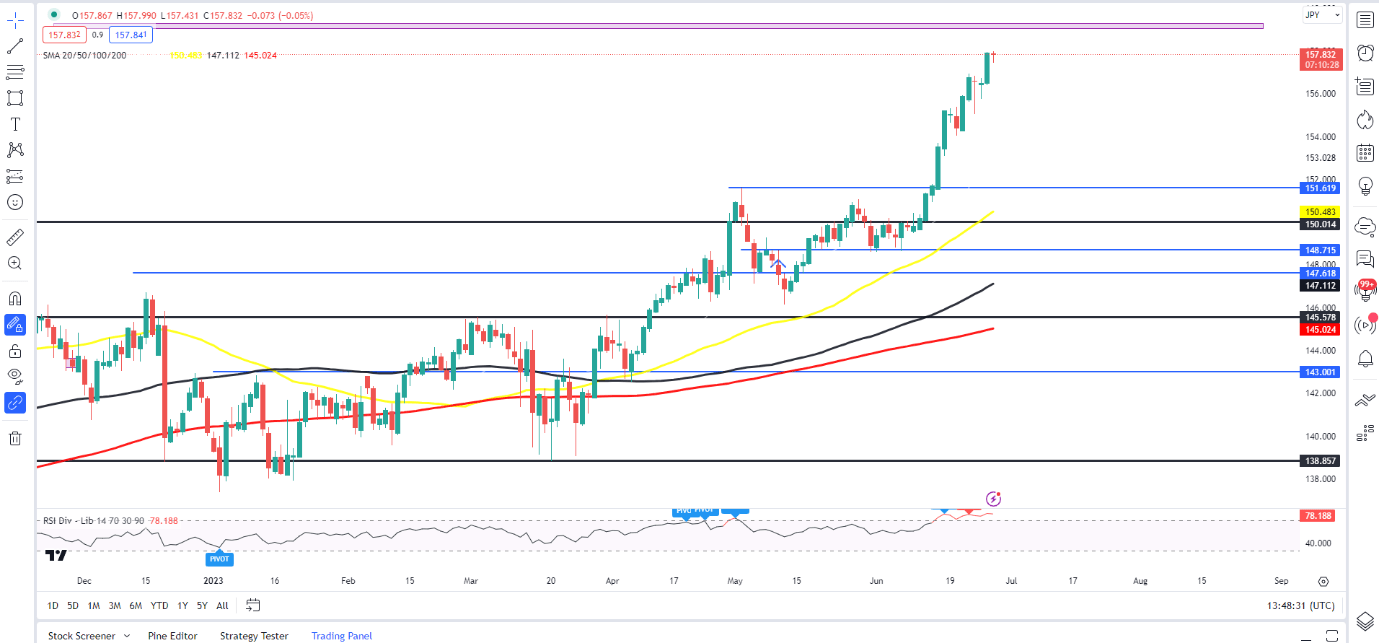Toggle drawings sync link button
The image size is (1379, 643).
[15, 403]
